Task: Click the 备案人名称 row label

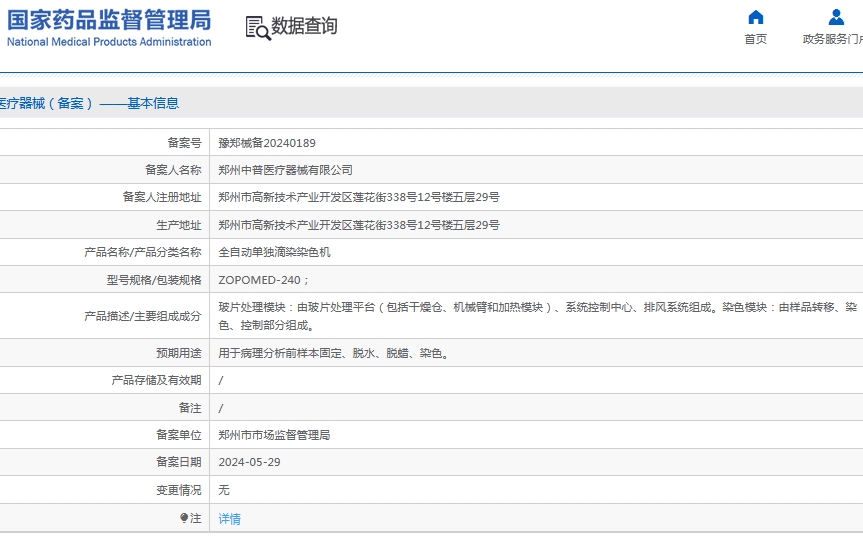Action: [173, 170]
